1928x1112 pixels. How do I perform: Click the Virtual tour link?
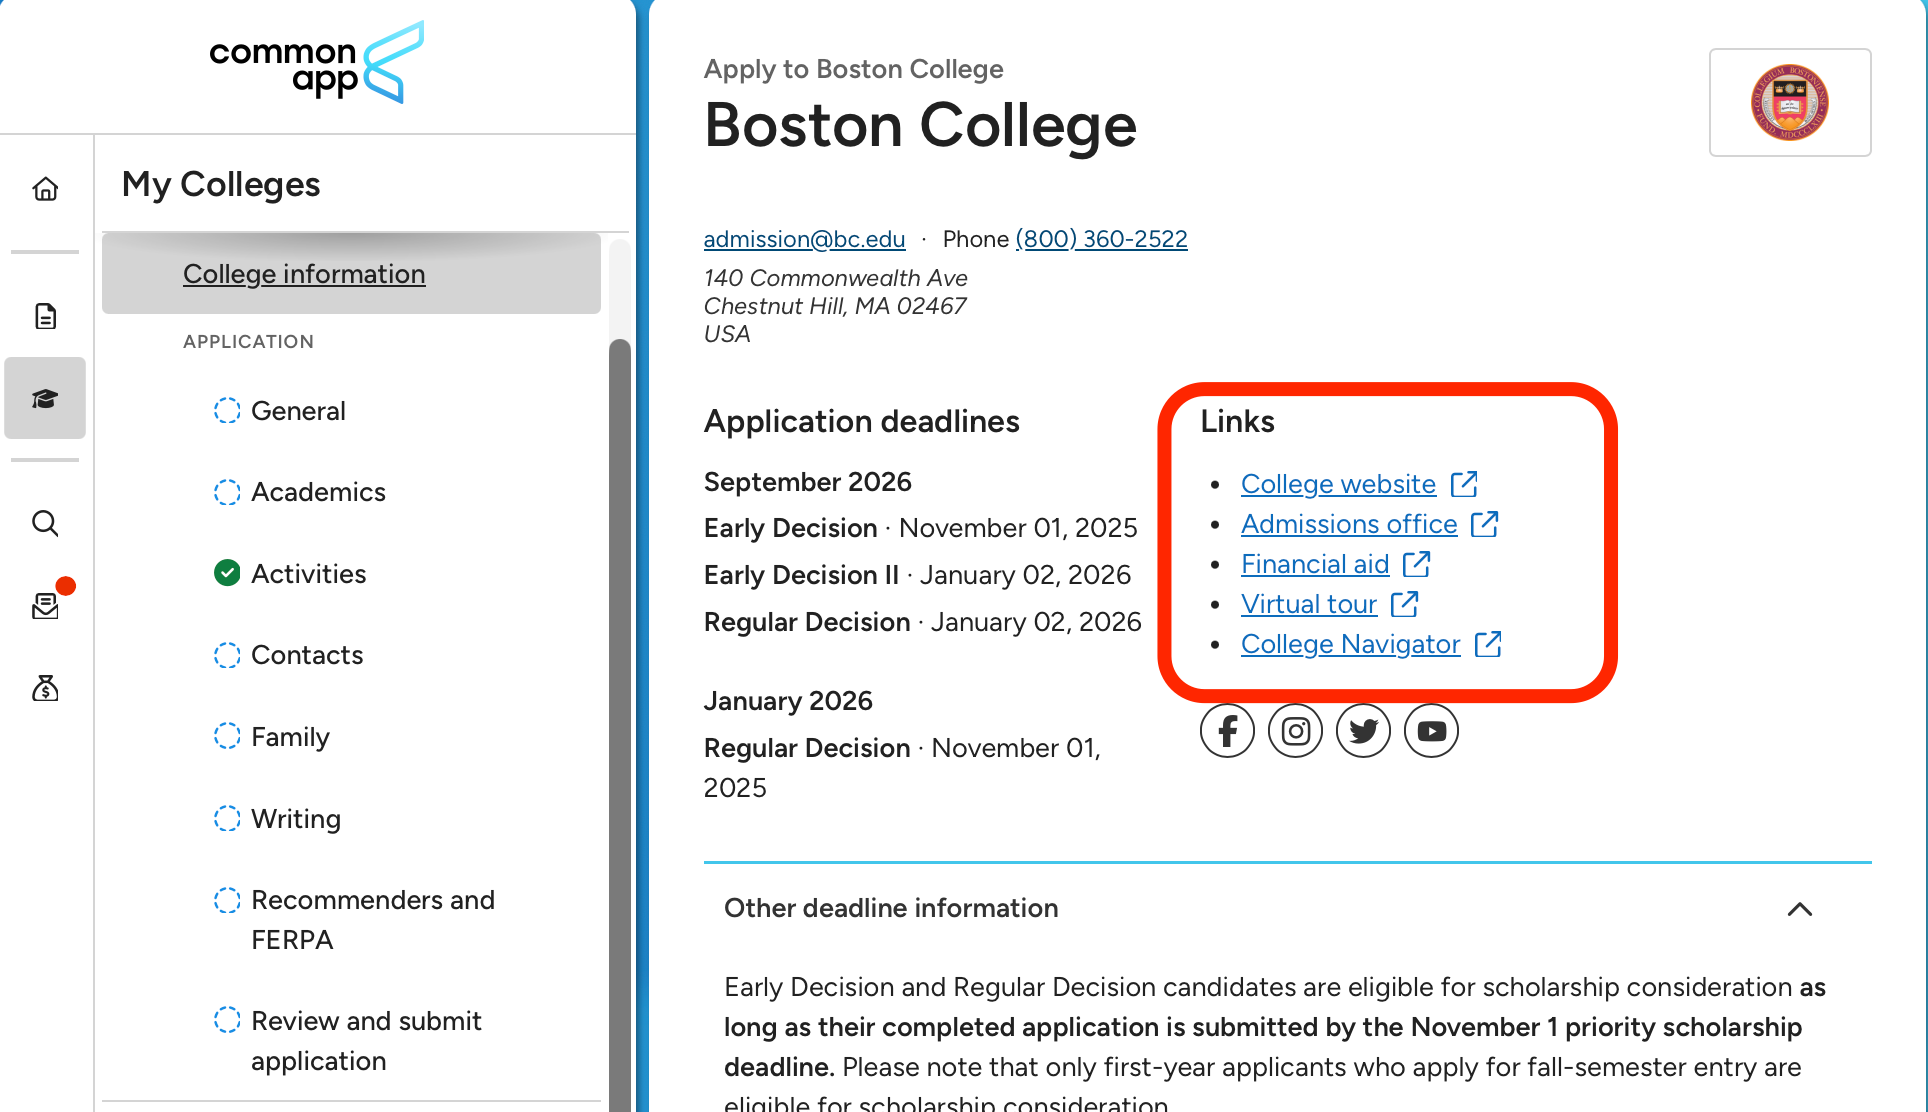point(1309,604)
